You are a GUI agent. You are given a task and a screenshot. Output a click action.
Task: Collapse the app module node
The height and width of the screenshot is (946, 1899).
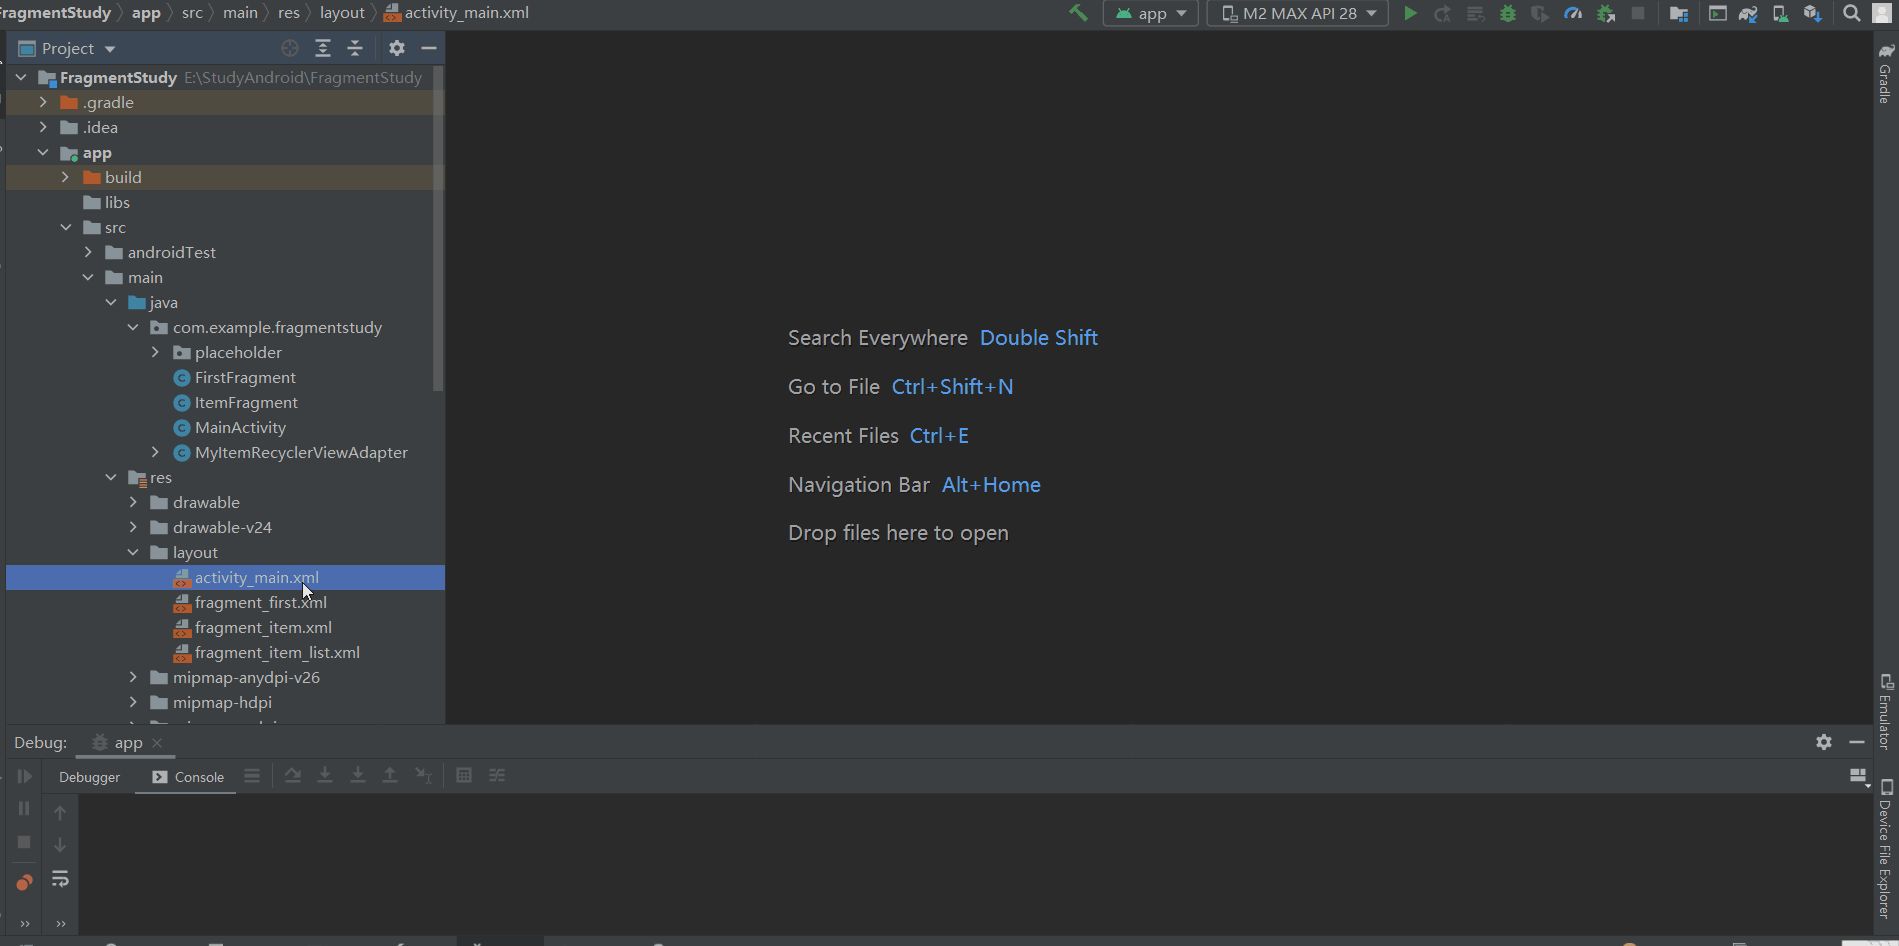click(x=43, y=152)
